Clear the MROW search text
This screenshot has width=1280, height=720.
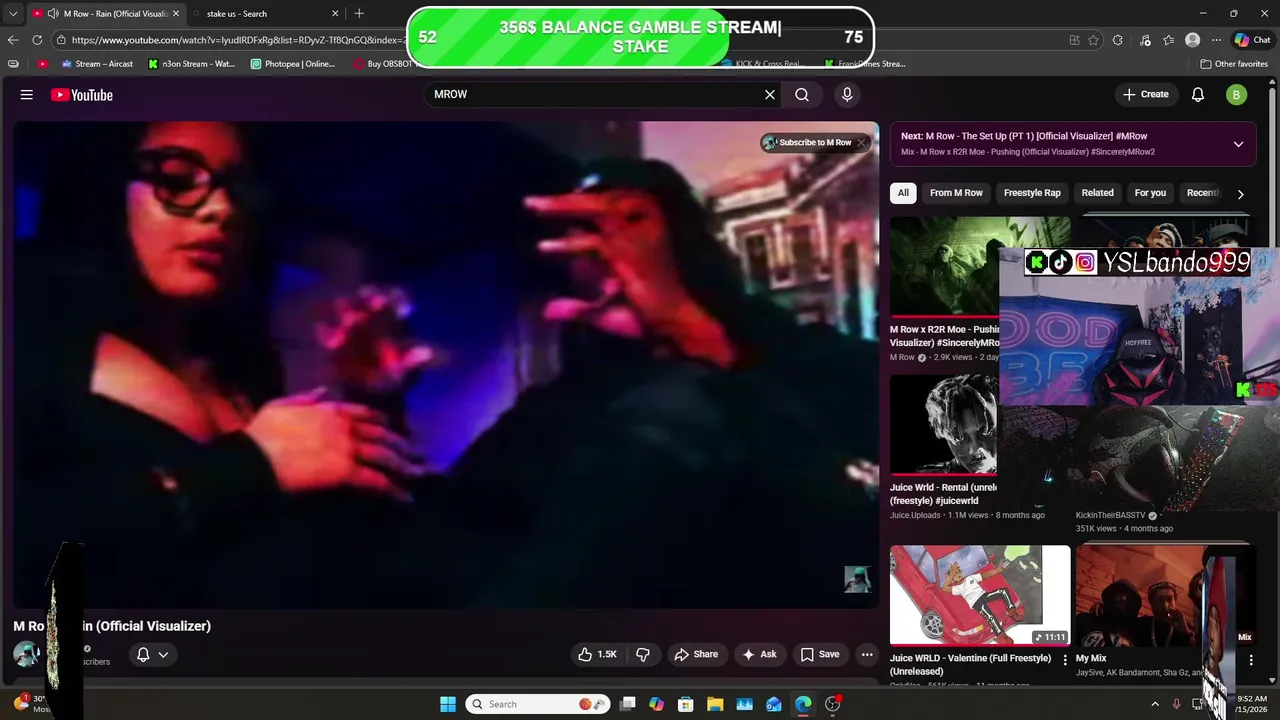coord(770,94)
